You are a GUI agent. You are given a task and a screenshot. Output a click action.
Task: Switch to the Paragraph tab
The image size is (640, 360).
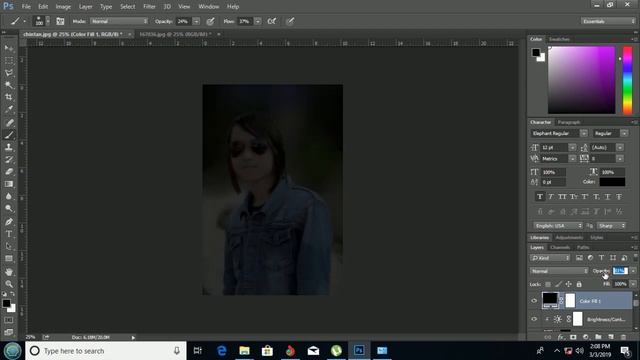[x=569, y=122]
